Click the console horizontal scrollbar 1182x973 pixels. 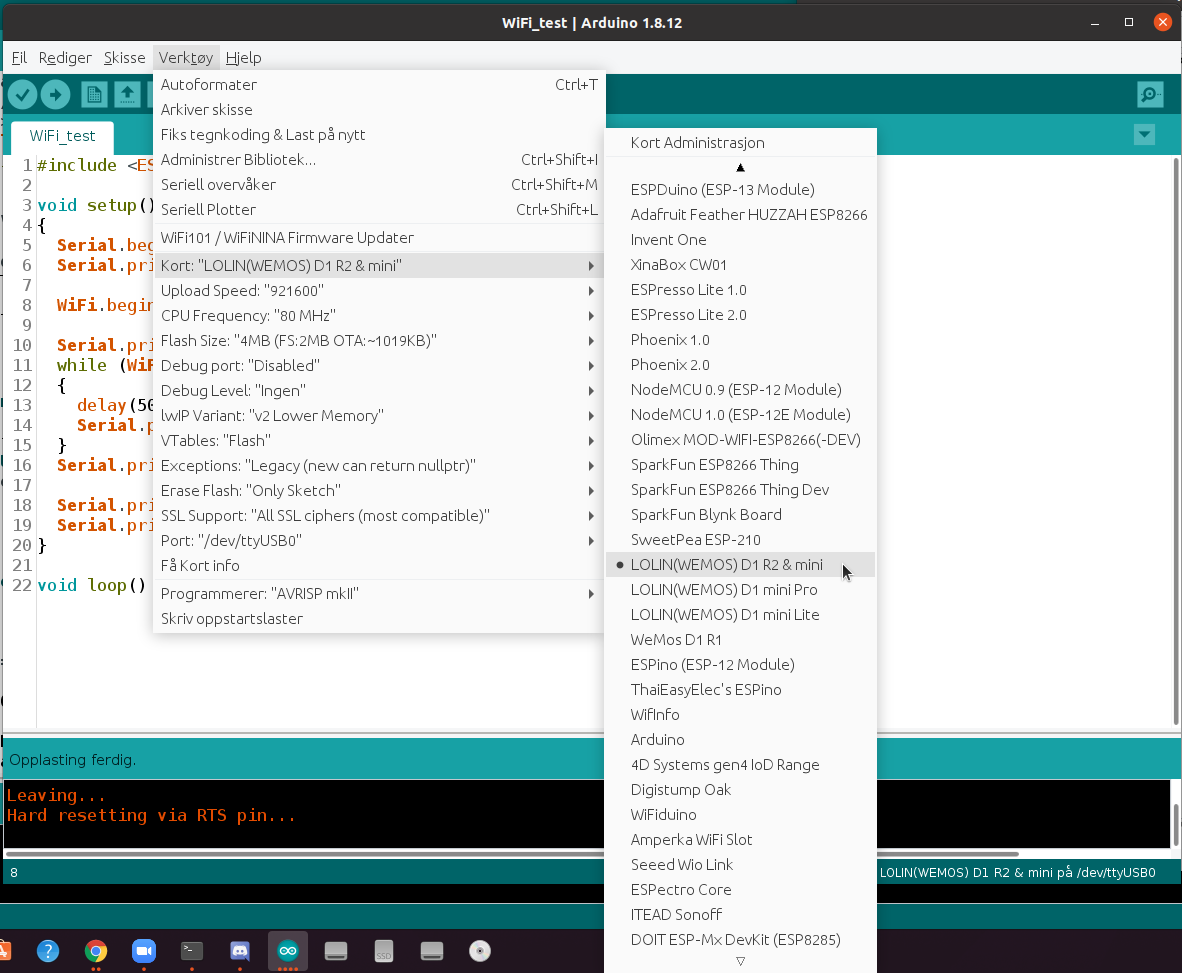coord(513,854)
